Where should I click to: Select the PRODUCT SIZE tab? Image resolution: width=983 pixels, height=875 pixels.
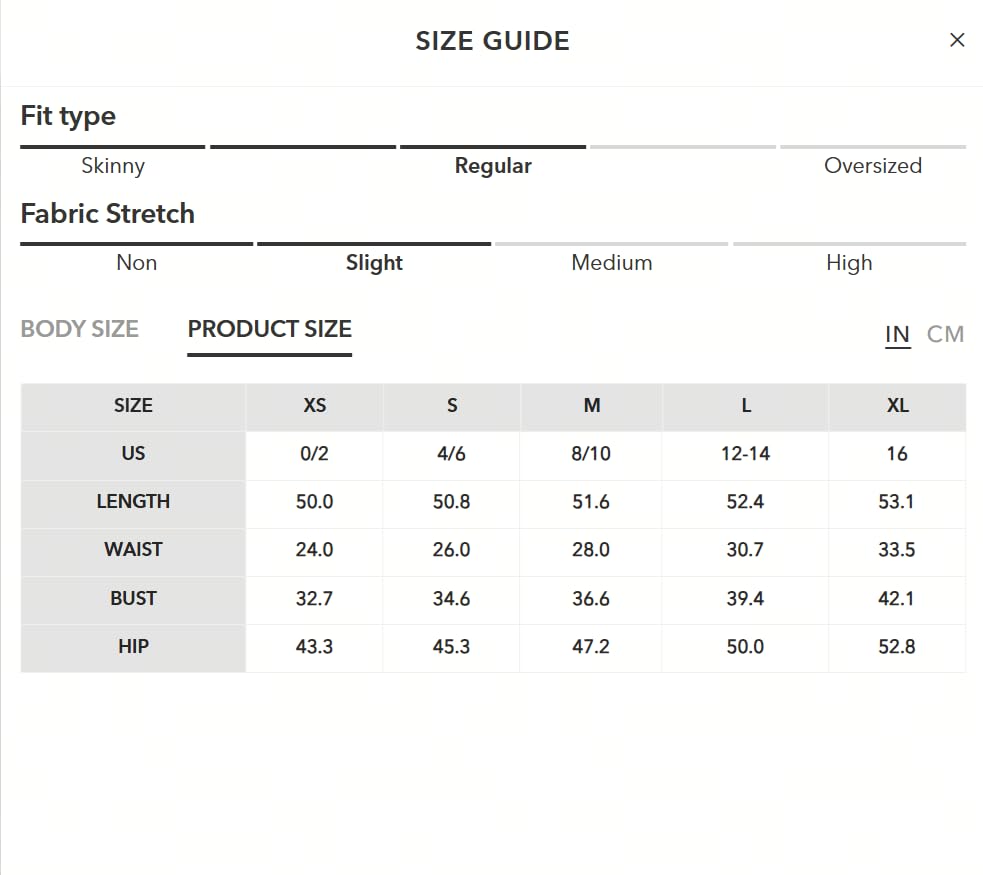point(270,329)
